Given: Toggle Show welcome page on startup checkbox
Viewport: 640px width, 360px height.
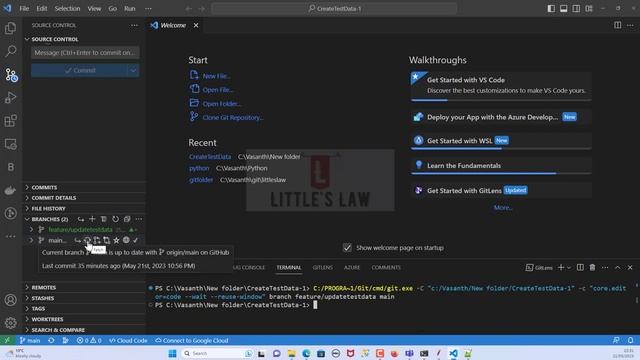Looking at the screenshot, I should pos(347,248).
